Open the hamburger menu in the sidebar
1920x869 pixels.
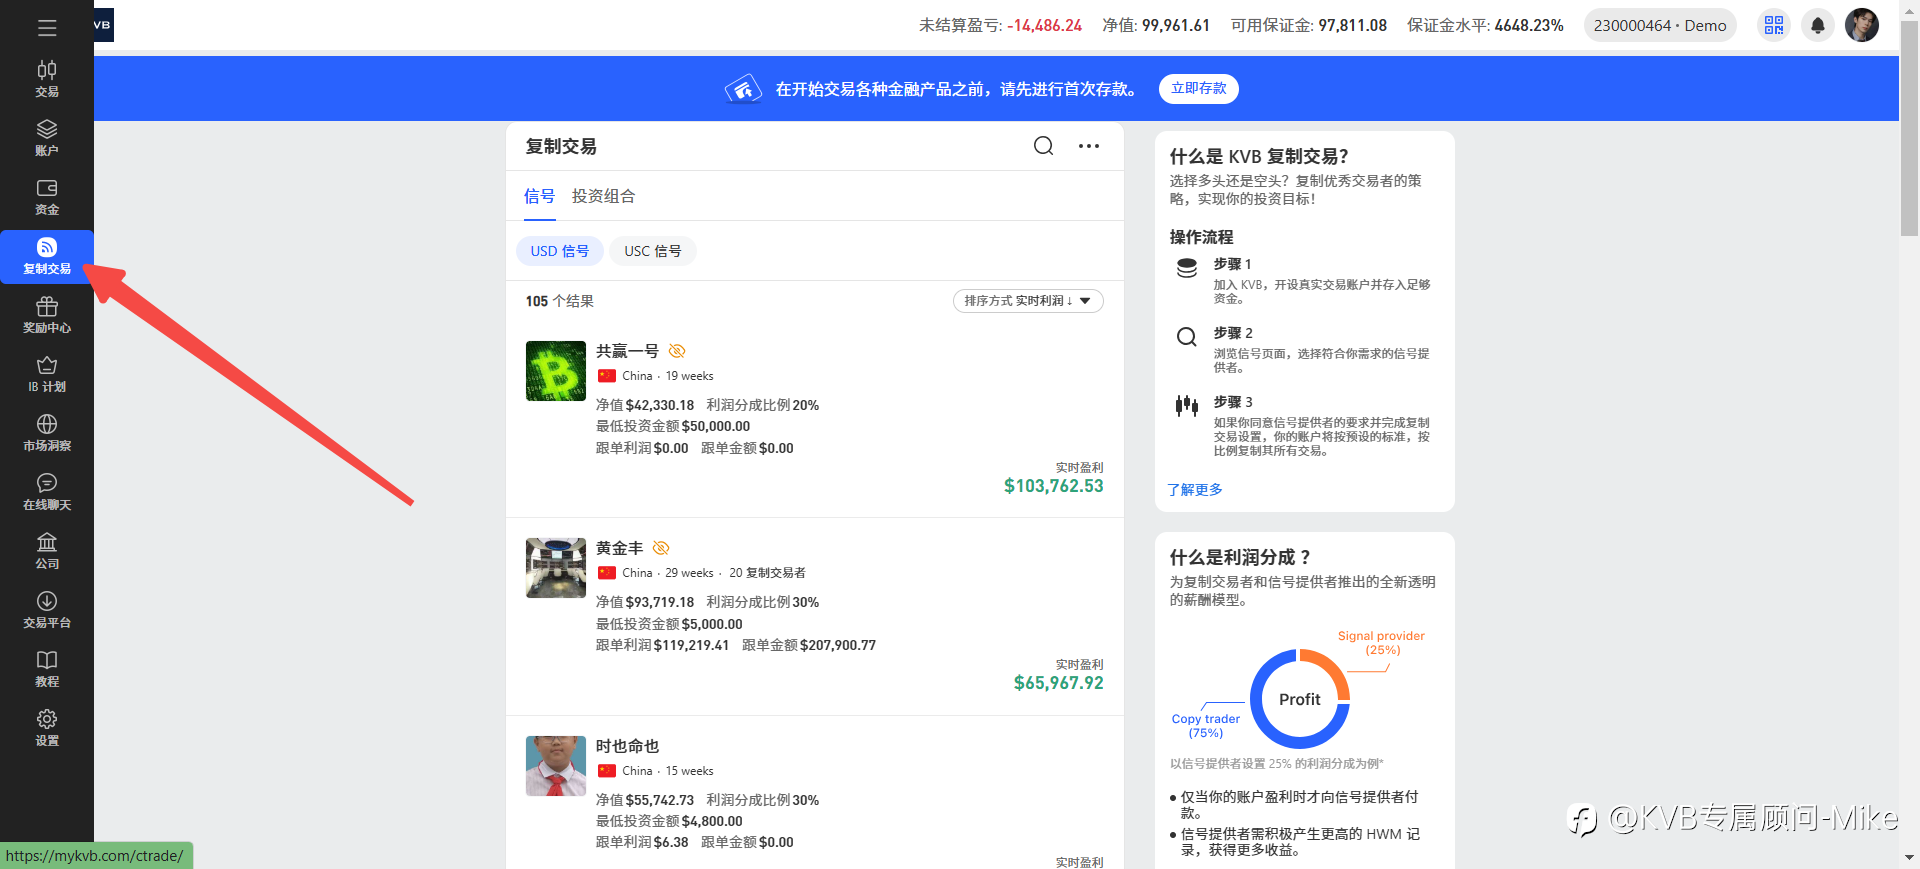point(47,28)
